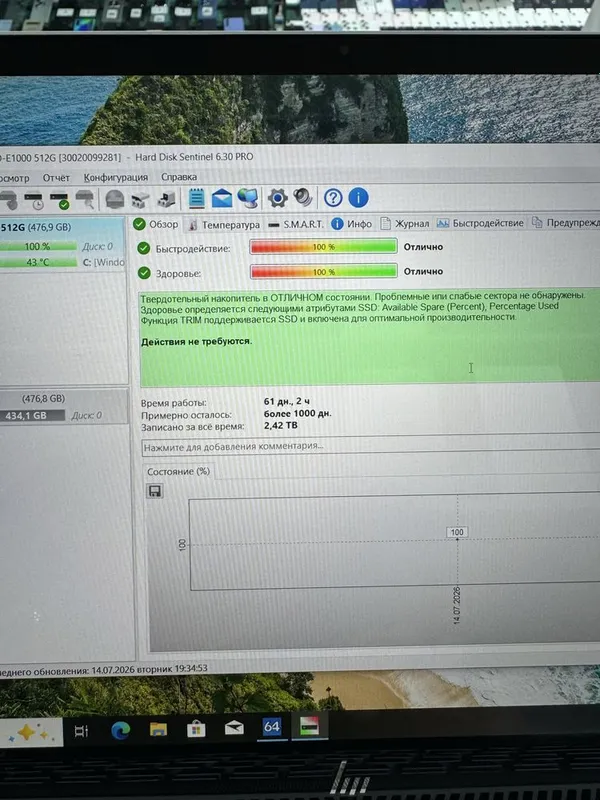This screenshot has height=800, width=600.
Task: Click the 434,1 GB partition usage bar
Action: (32, 416)
